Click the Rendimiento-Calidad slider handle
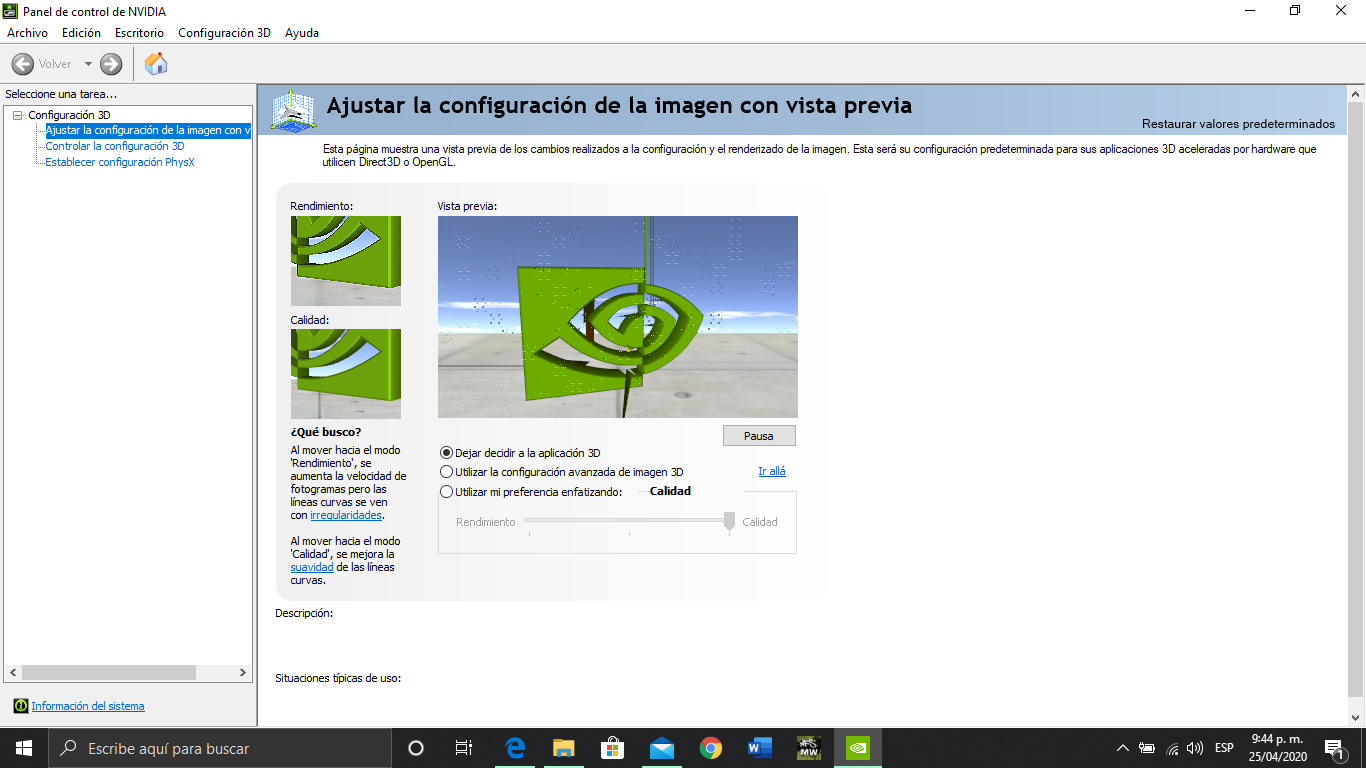1366x768 pixels. [729, 521]
